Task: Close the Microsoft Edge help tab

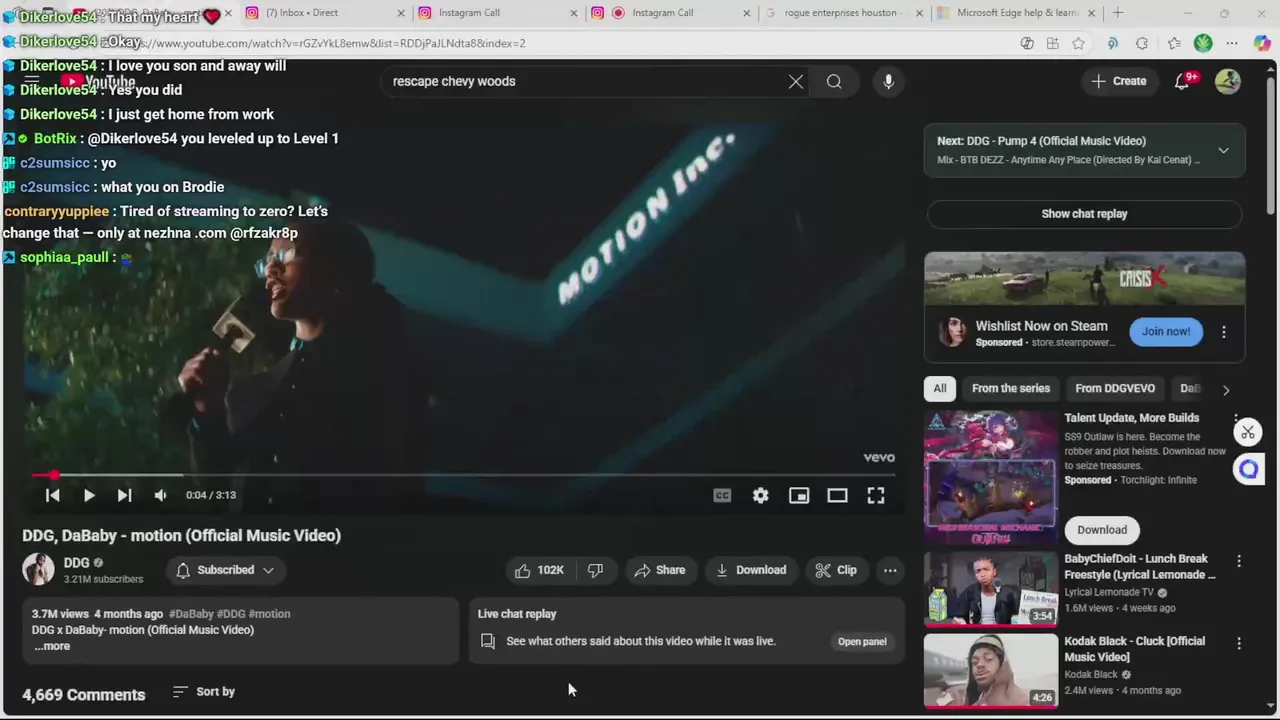Action: tap(1091, 13)
